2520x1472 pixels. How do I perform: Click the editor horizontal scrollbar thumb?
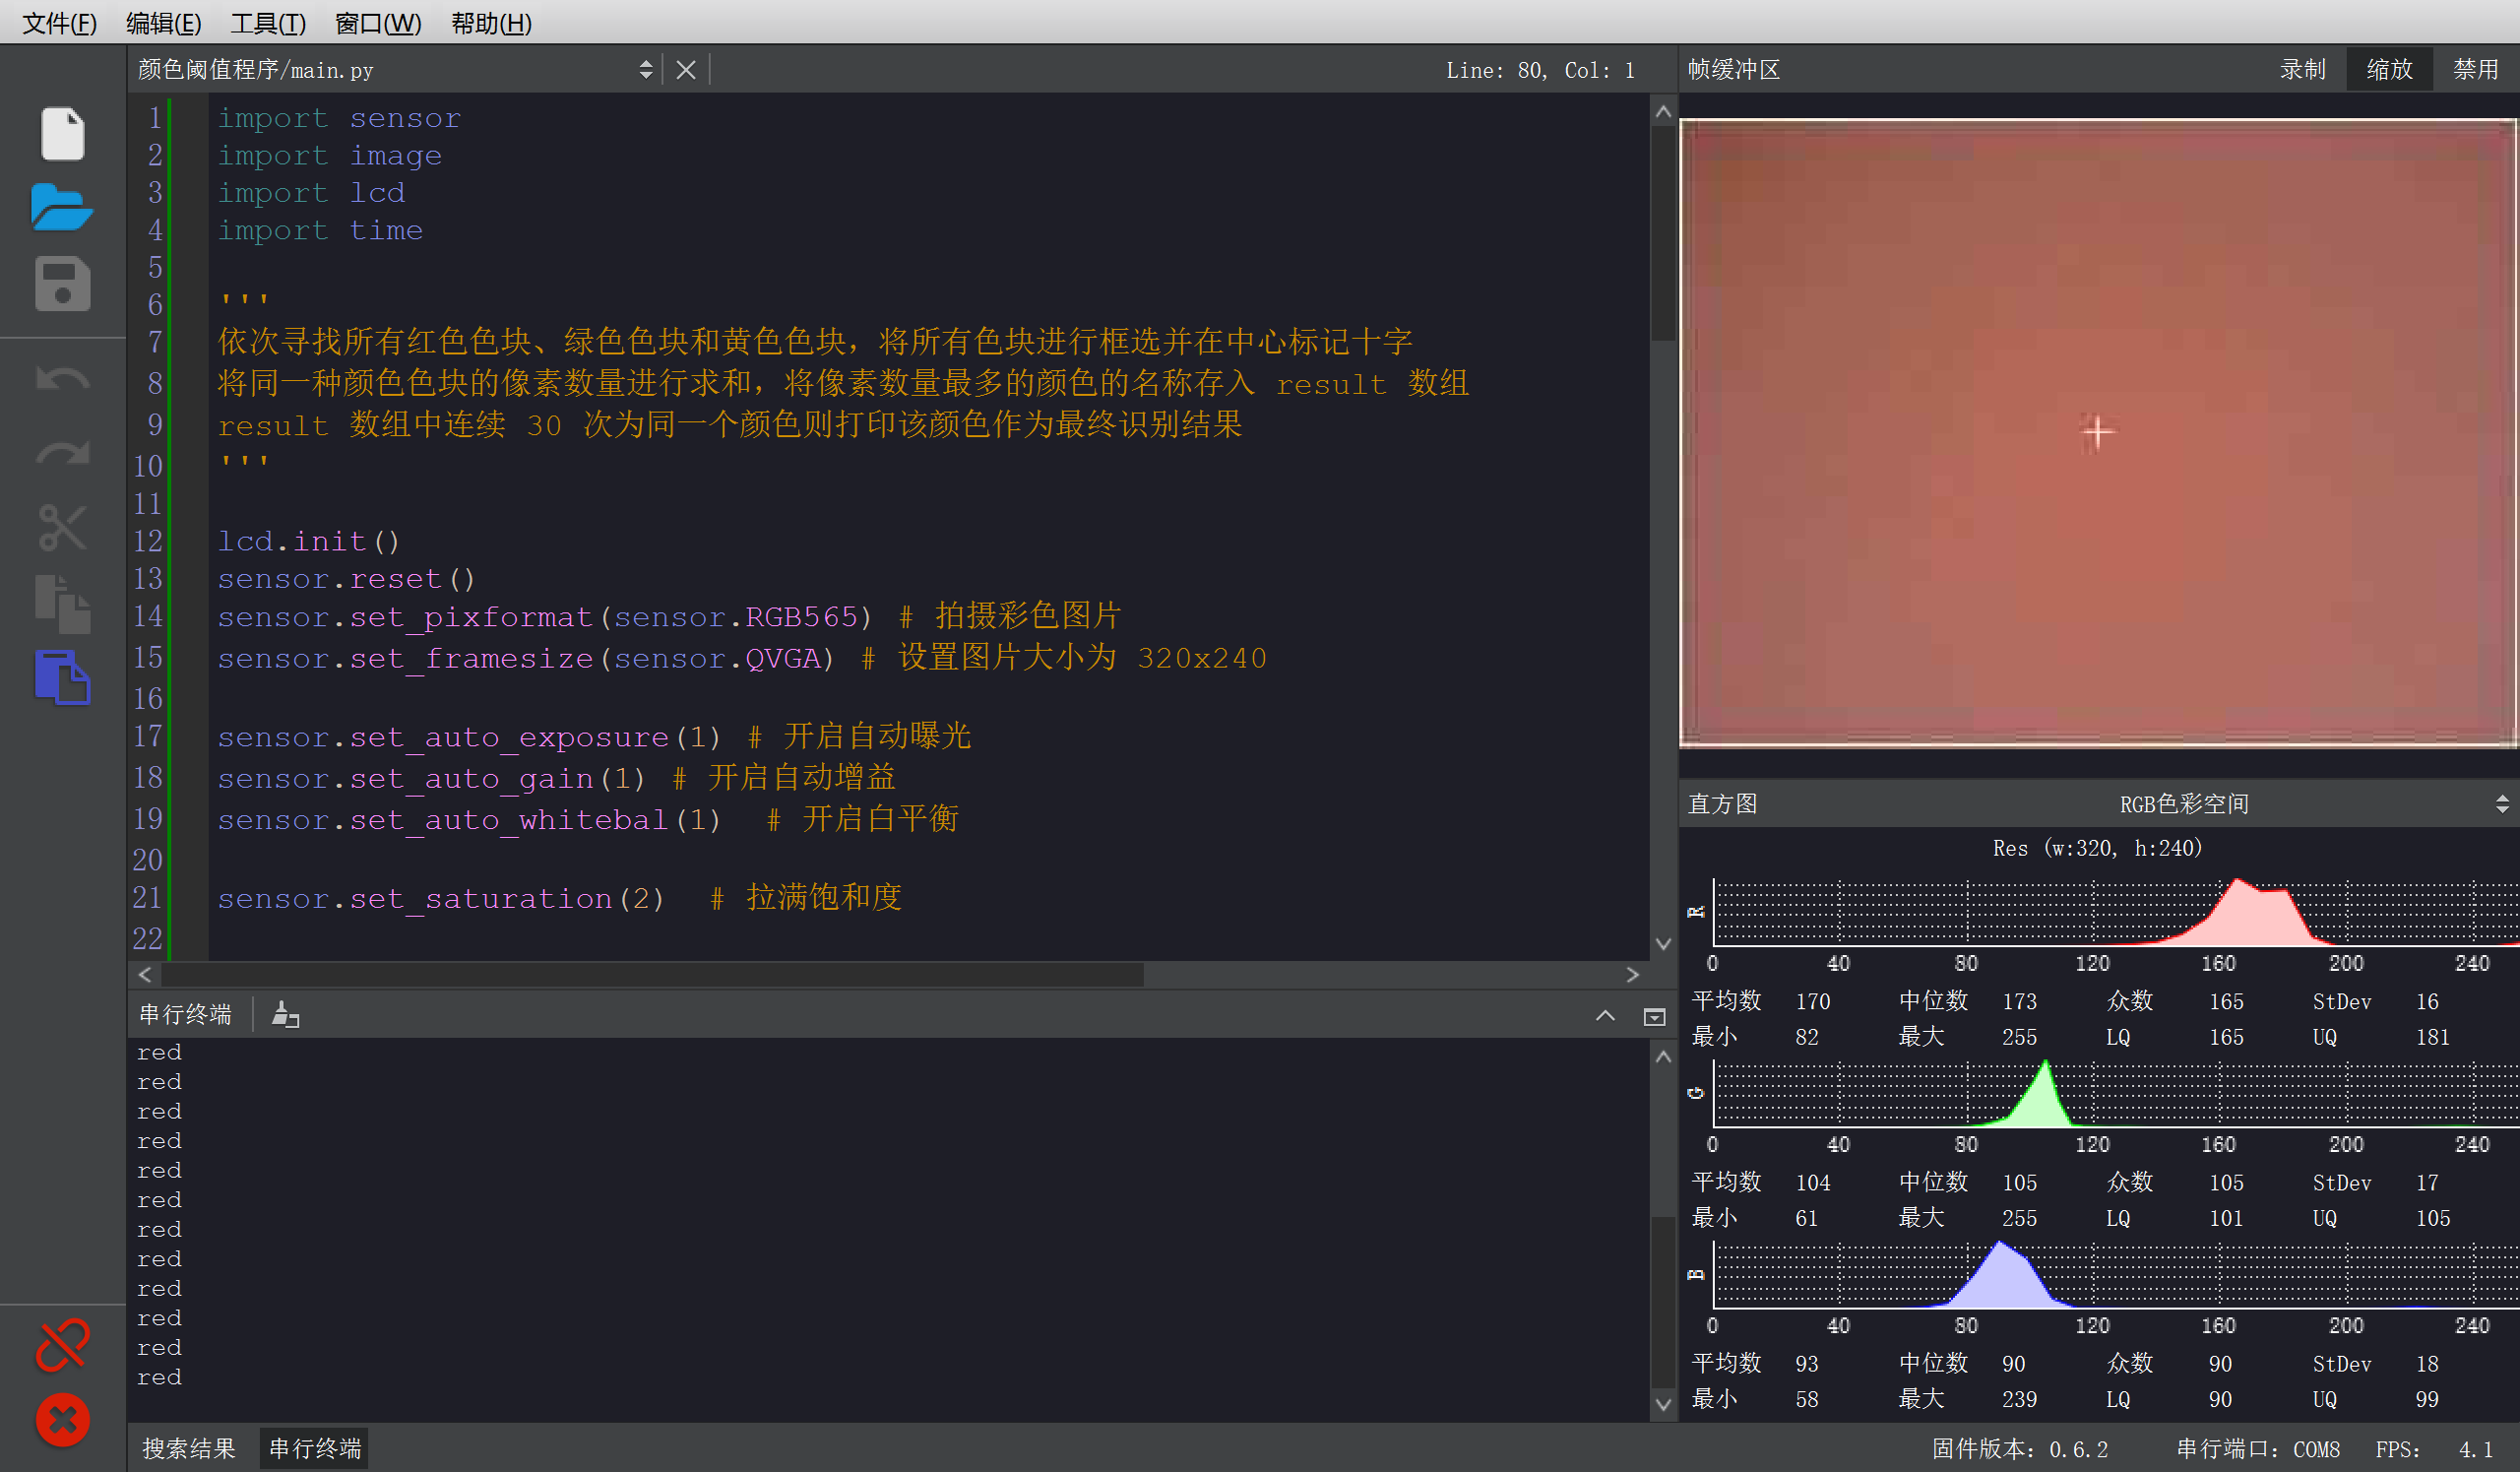[x=652, y=974]
